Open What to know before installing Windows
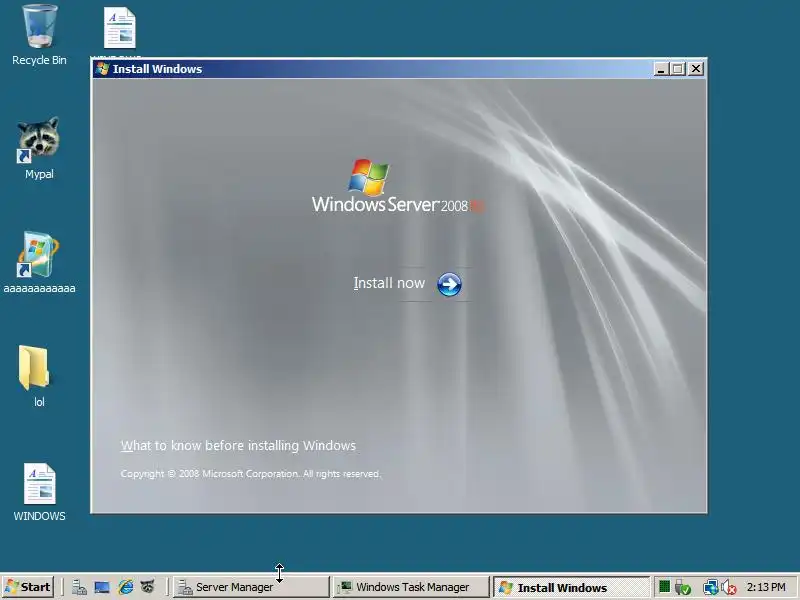Image resolution: width=800 pixels, height=600 pixels. [238, 445]
